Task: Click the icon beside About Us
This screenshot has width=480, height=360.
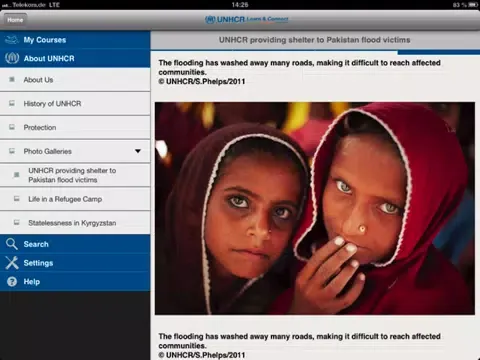Action: pyautogui.click(x=12, y=79)
